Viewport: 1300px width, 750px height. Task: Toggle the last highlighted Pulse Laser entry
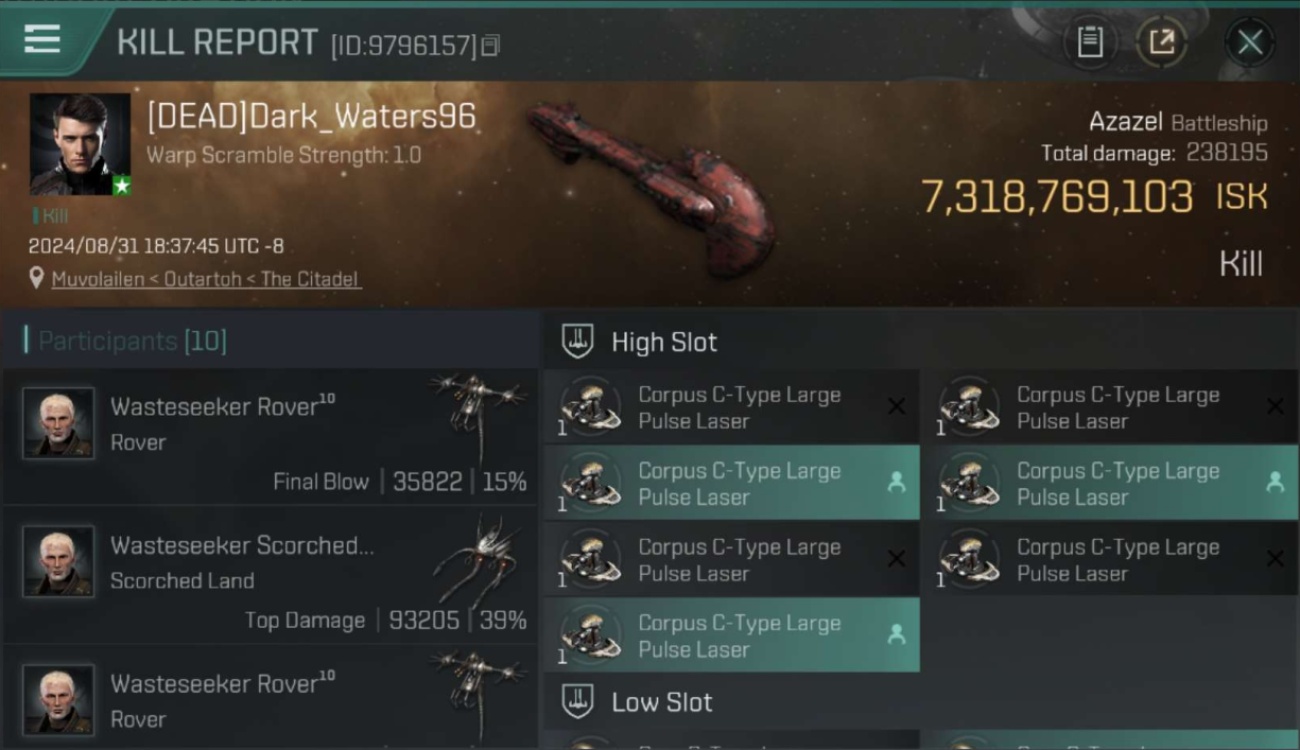tap(732, 636)
